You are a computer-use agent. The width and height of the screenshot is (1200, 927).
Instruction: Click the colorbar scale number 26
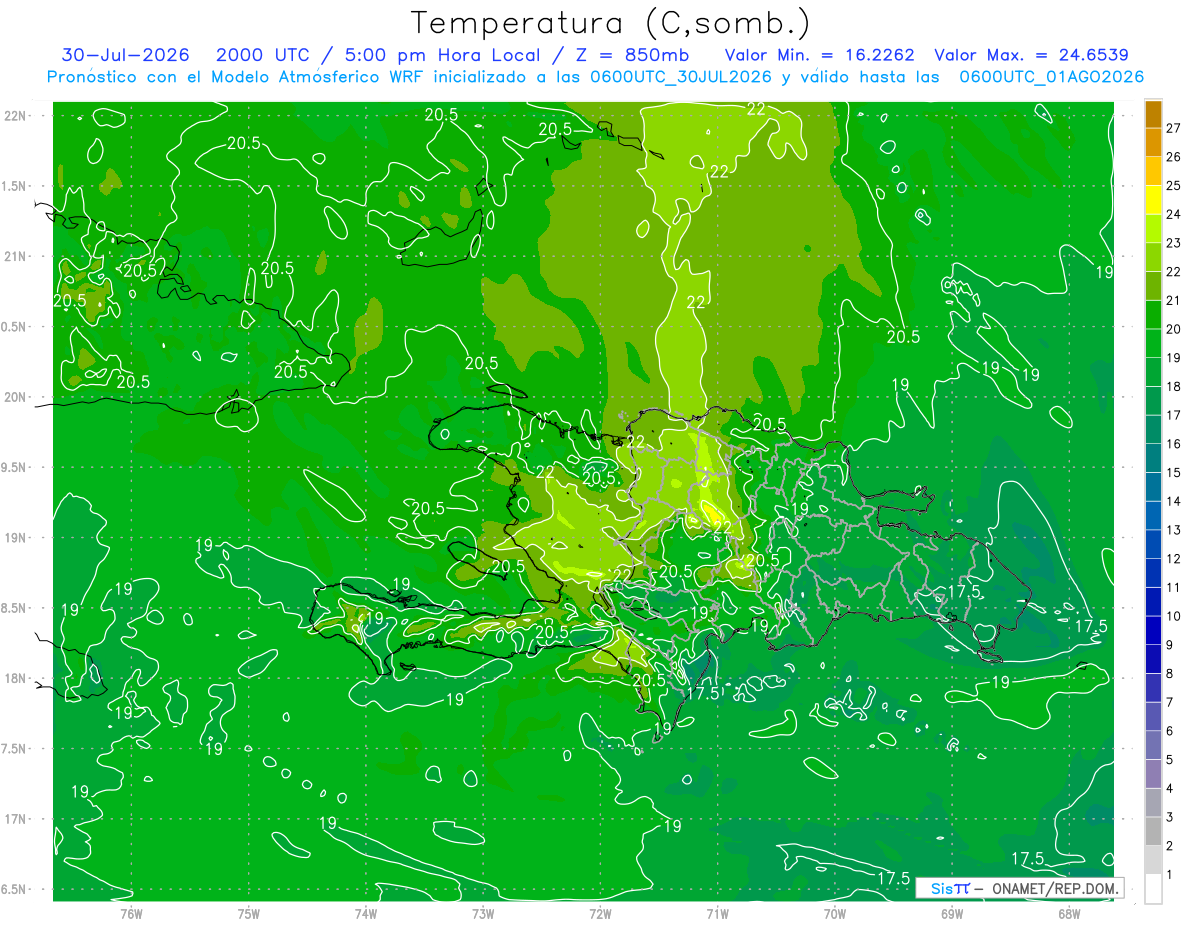pyautogui.click(x=1173, y=157)
